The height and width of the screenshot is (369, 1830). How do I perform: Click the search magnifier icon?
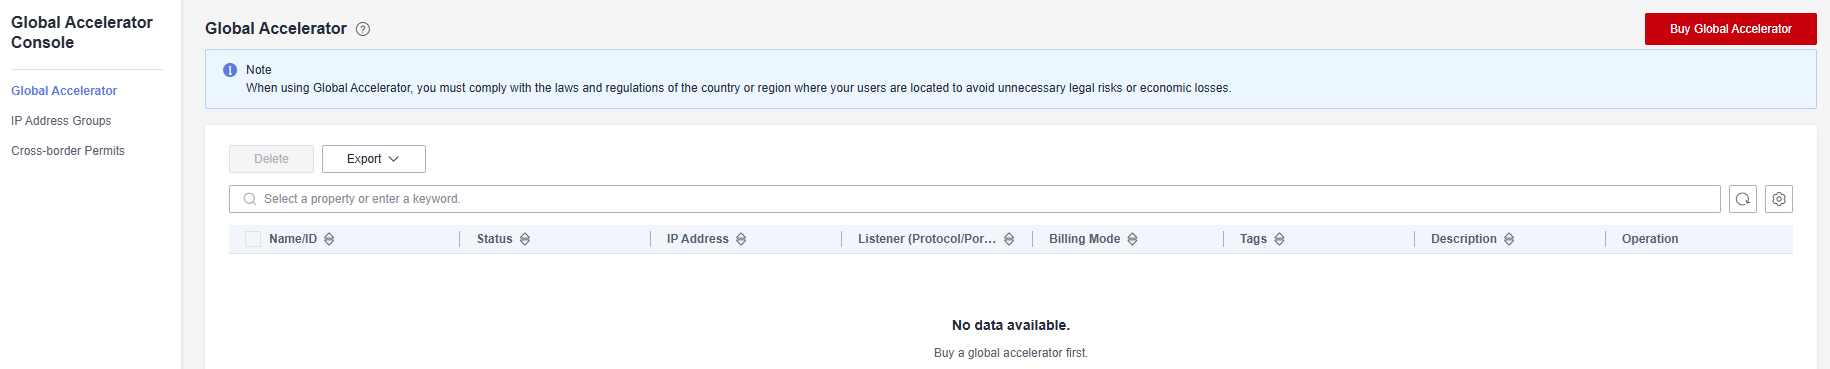click(250, 199)
